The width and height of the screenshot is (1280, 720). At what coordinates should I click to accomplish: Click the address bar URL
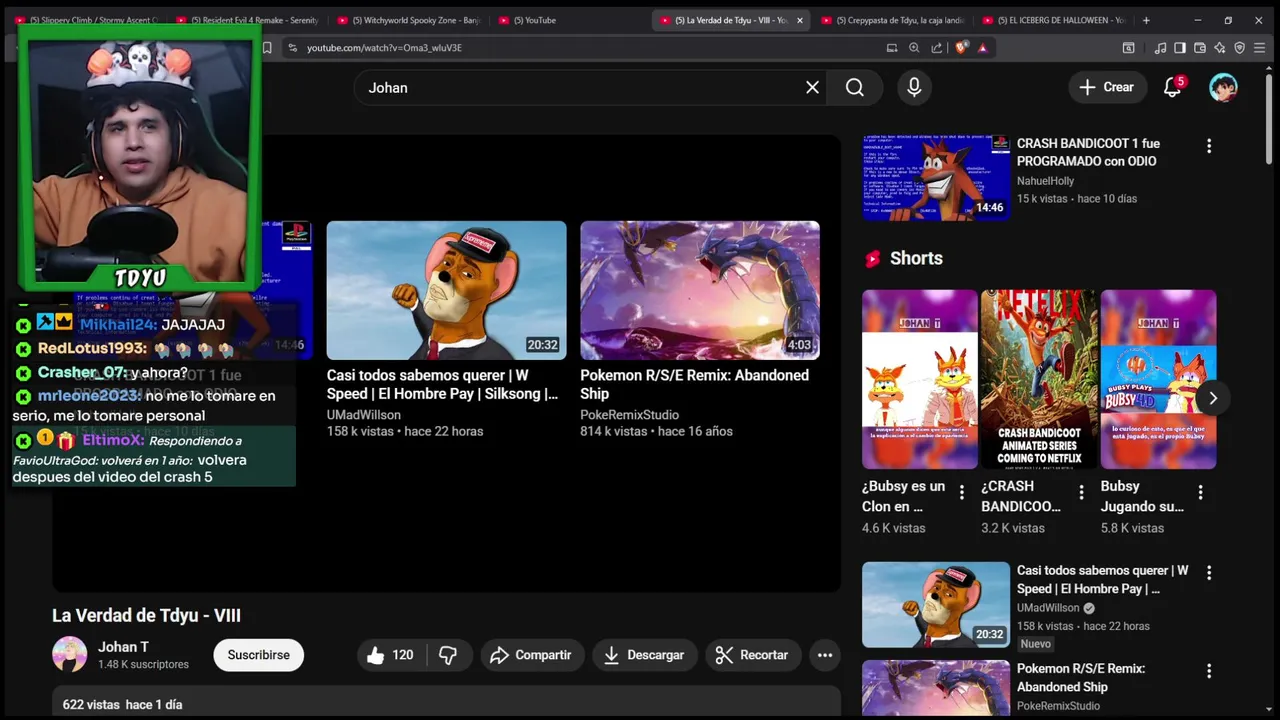pos(384,47)
